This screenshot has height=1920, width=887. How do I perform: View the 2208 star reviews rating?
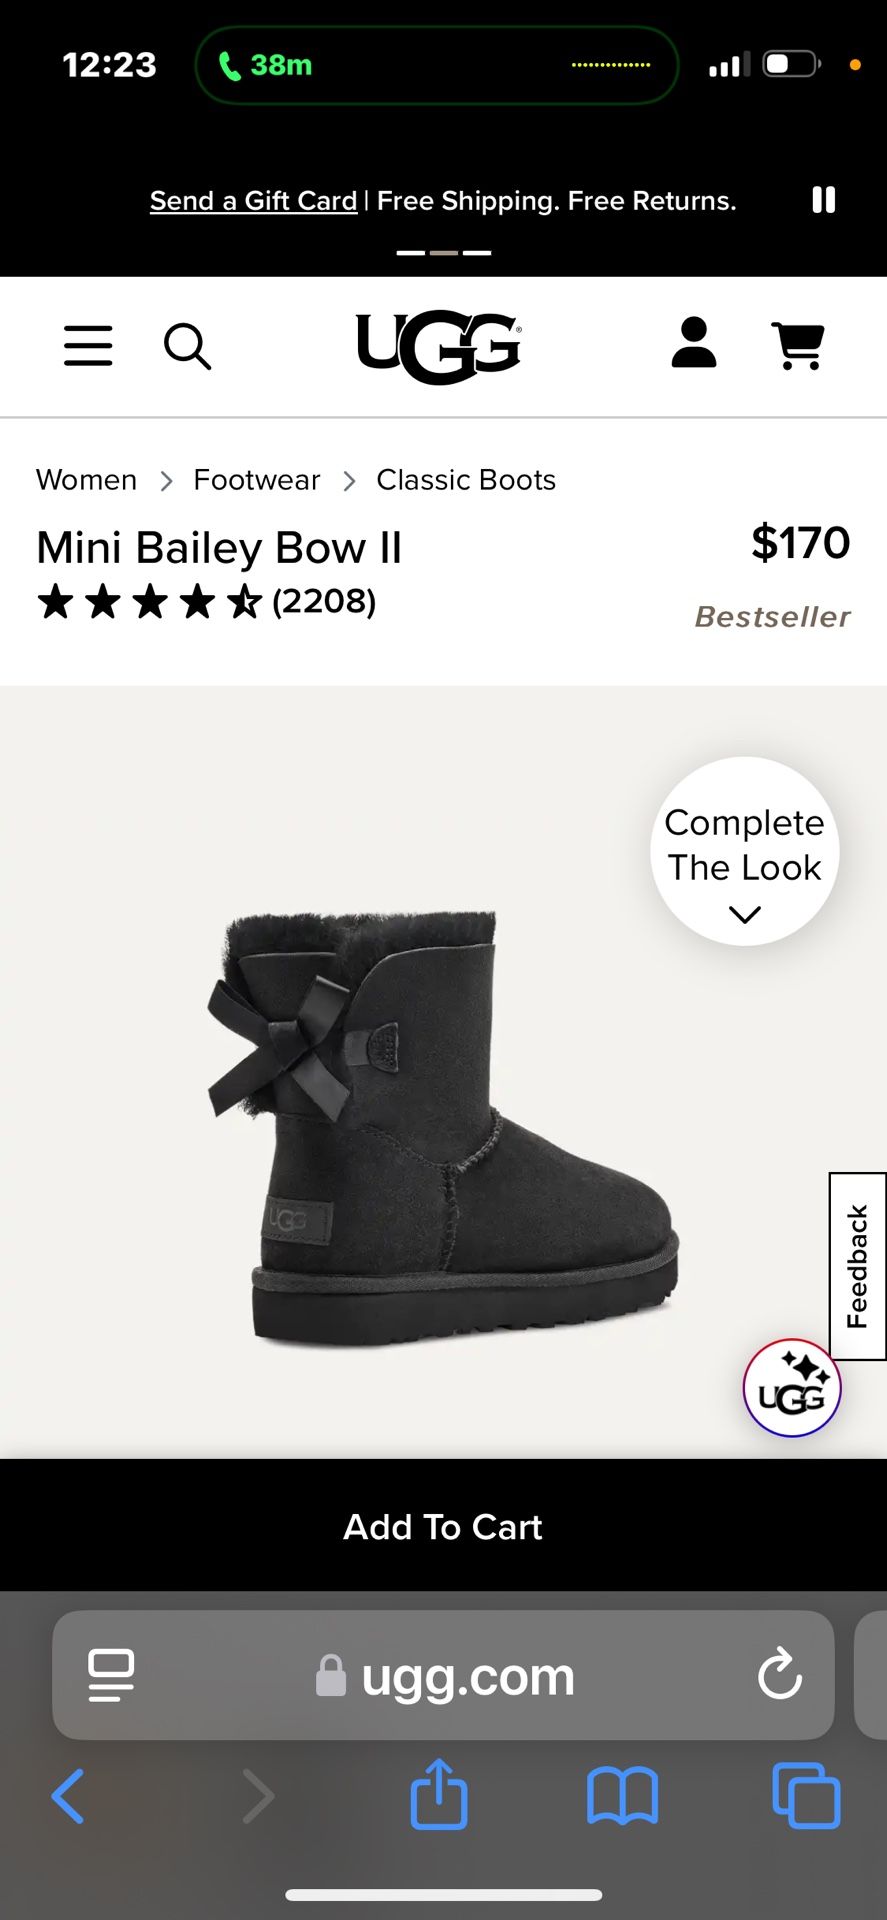(x=206, y=602)
